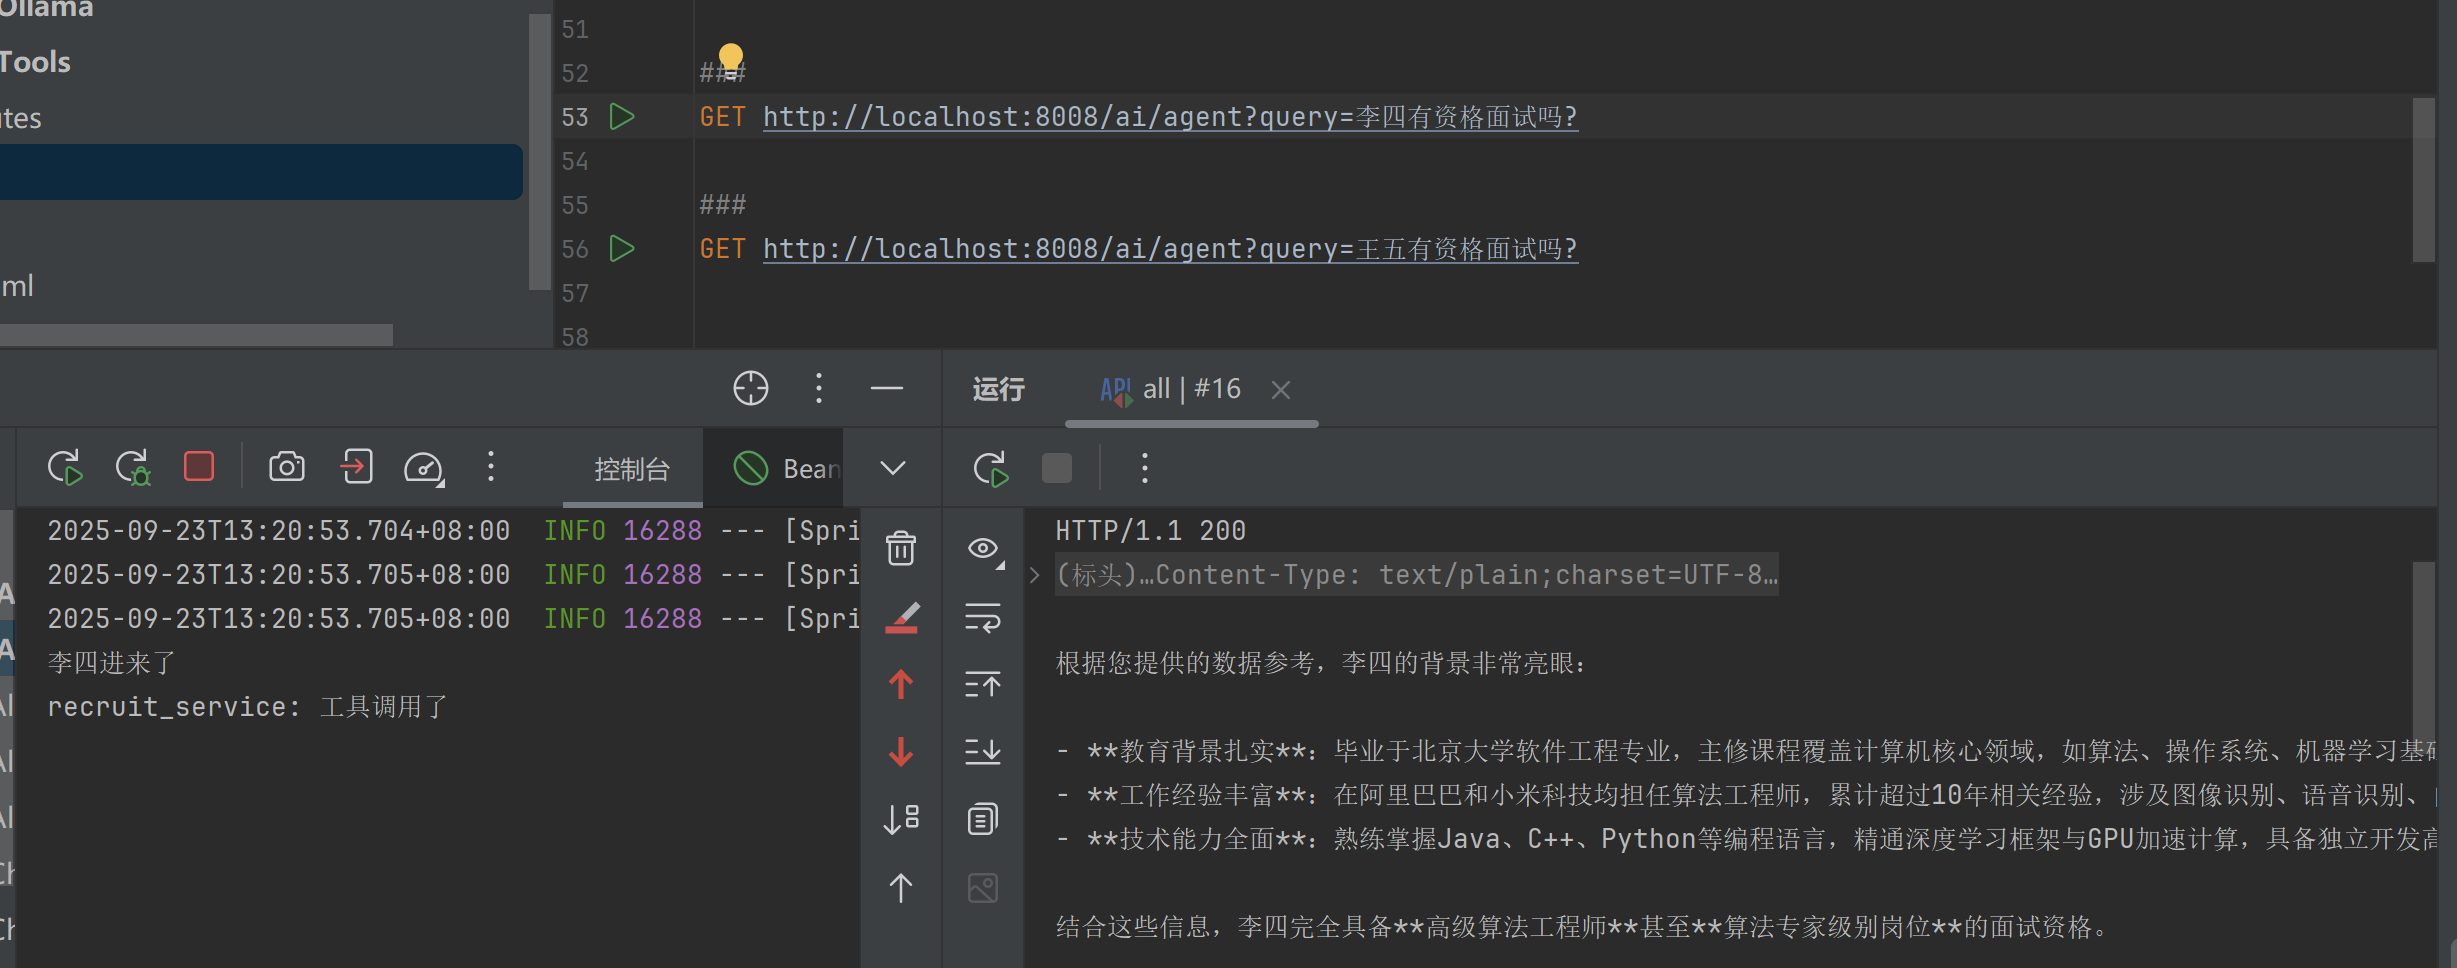2457x968 pixels.
Task: Click the grey stop button in run panel
Action: tap(1057, 468)
